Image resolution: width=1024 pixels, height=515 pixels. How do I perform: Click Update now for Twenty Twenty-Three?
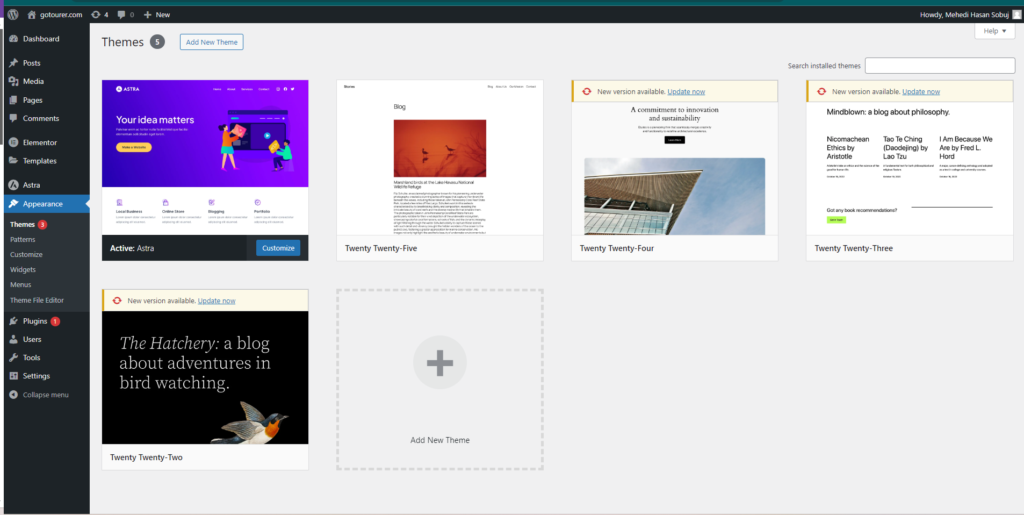click(x=921, y=92)
